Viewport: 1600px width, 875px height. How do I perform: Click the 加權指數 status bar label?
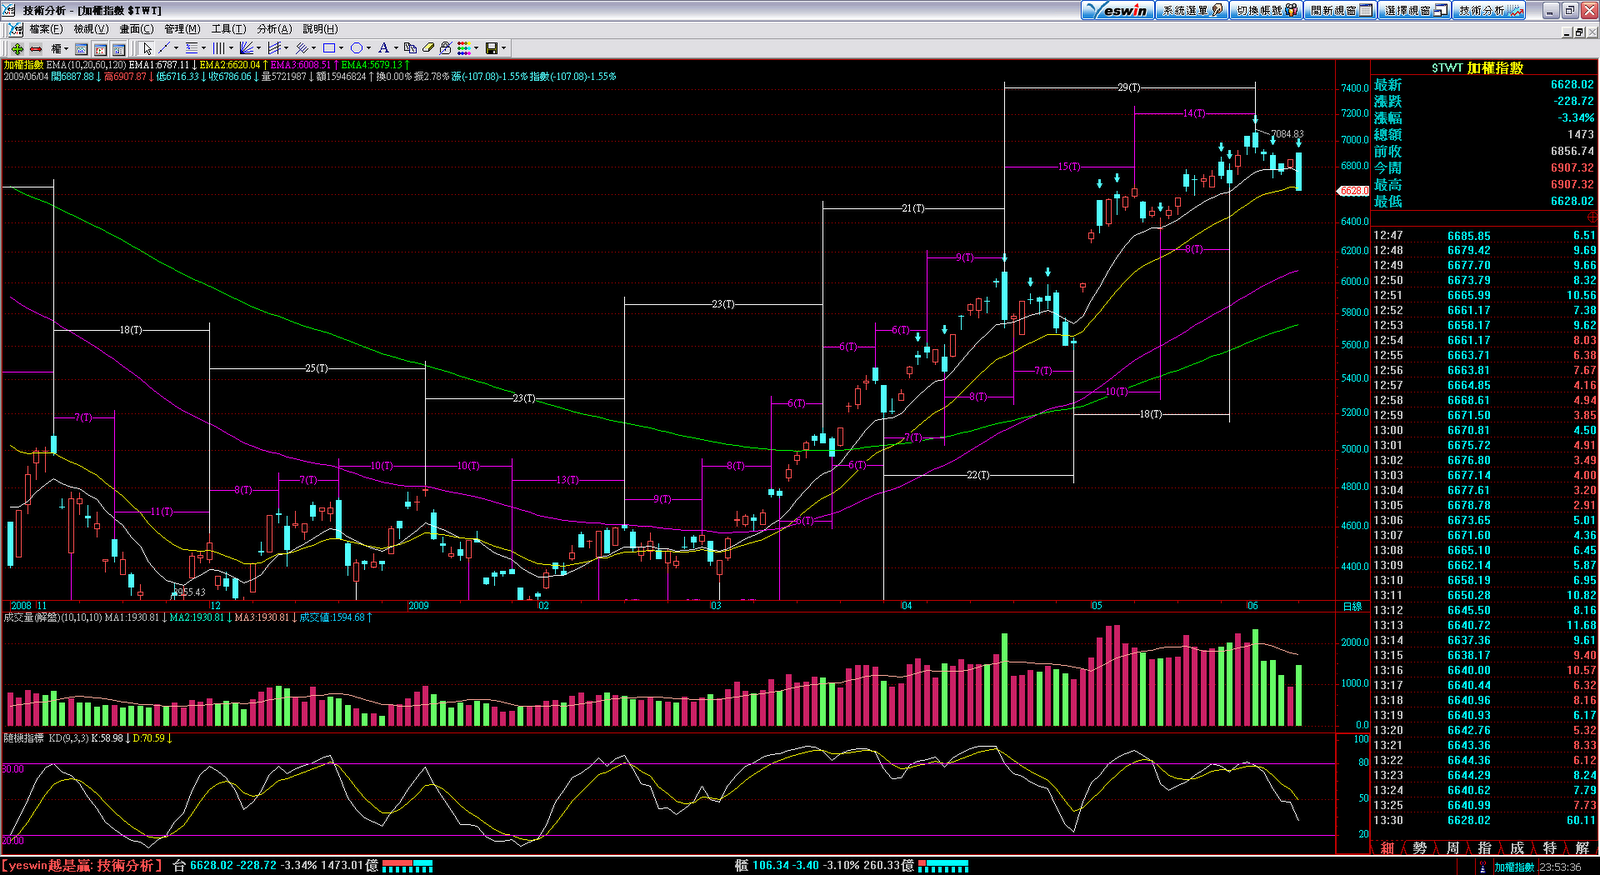[x=1514, y=867]
